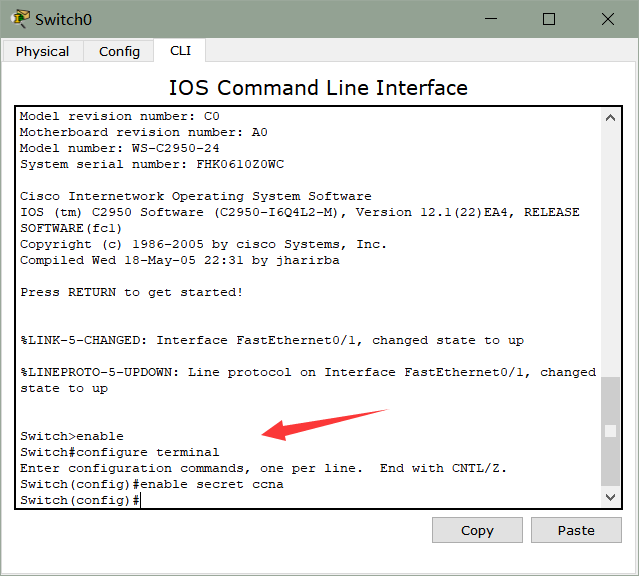This screenshot has width=639, height=576.
Task: Click the CLI scrollbar down arrow
Action: (x=610, y=497)
